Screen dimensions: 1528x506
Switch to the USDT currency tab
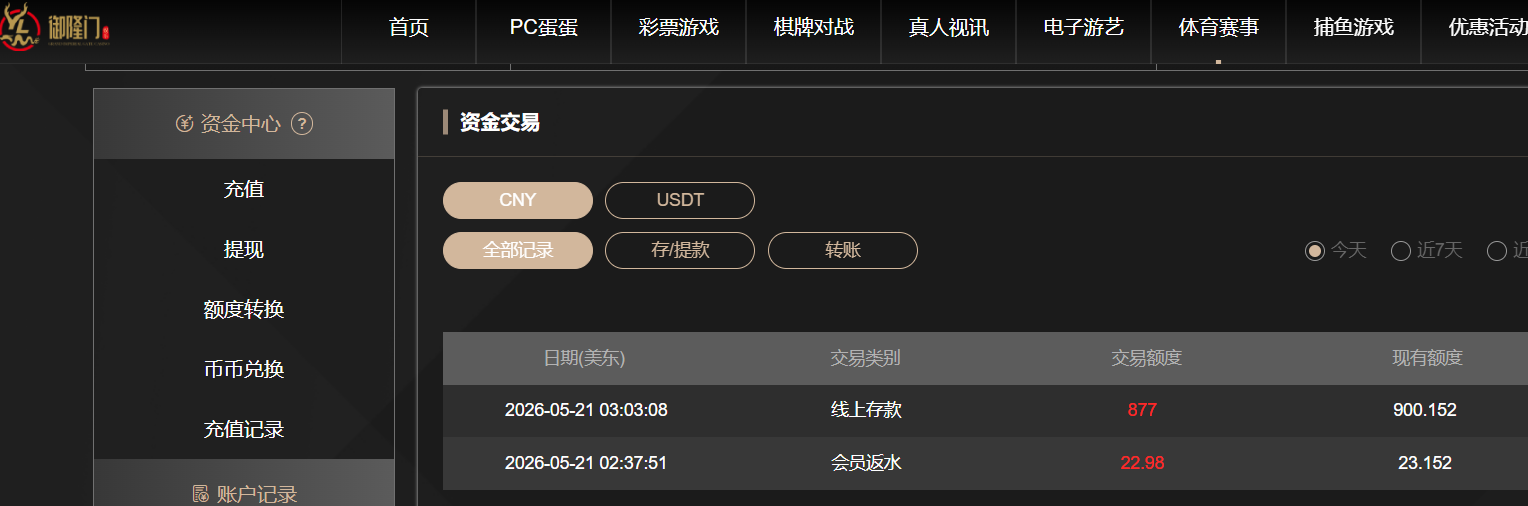tap(680, 200)
